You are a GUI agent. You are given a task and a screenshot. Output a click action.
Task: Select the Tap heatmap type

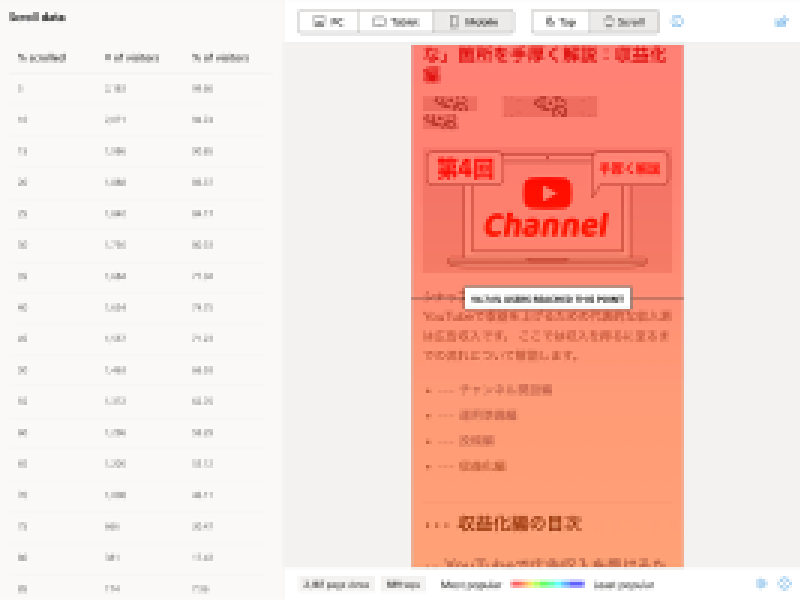[560, 22]
